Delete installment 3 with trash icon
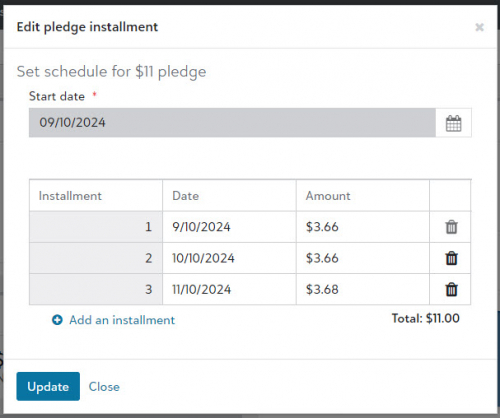This screenshot has height=418, width=500. [x=451, y=289]
